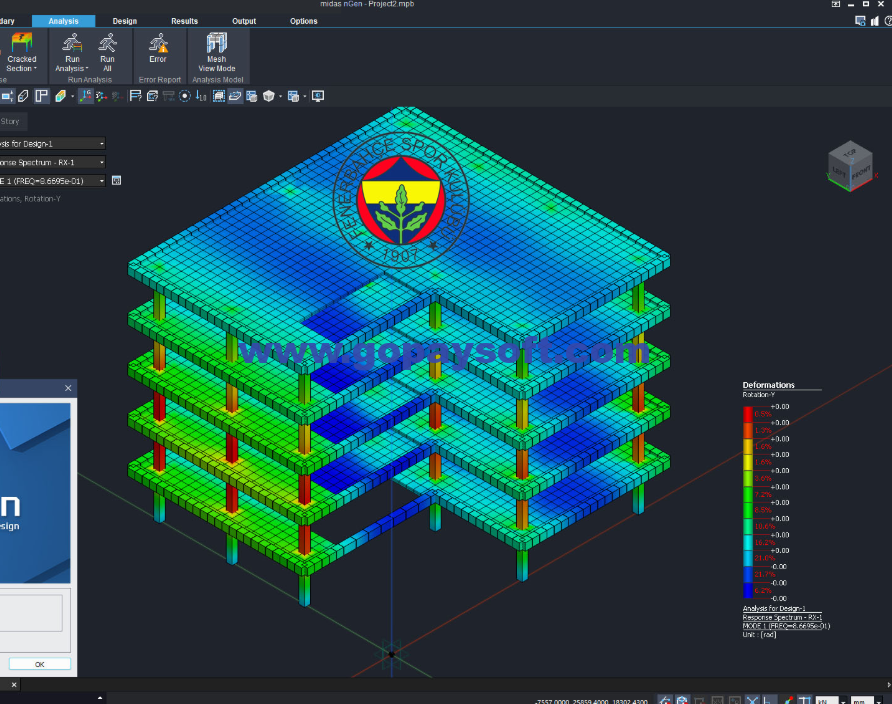The height and width of the screenshot is (704, 892).
Task: Switch to the Output ribbon tab
Action: pos(244,21)
